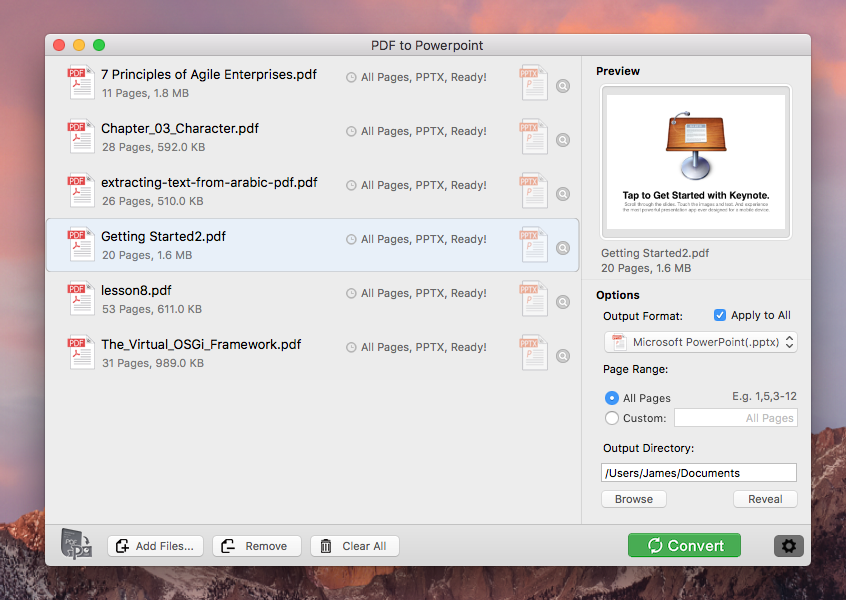Viewport: 846px width, 600px height.
Task: Click clock status icon for lesson8.pdf
Action: (x=351, y=293)
